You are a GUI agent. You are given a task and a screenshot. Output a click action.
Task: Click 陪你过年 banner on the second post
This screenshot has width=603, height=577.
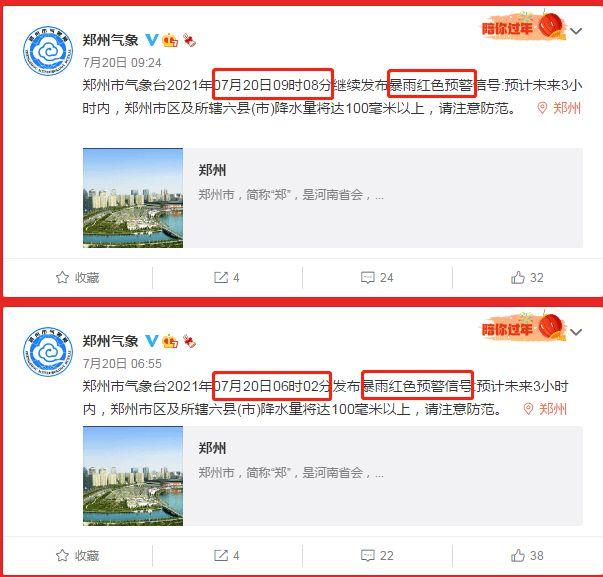pos(523,327)
